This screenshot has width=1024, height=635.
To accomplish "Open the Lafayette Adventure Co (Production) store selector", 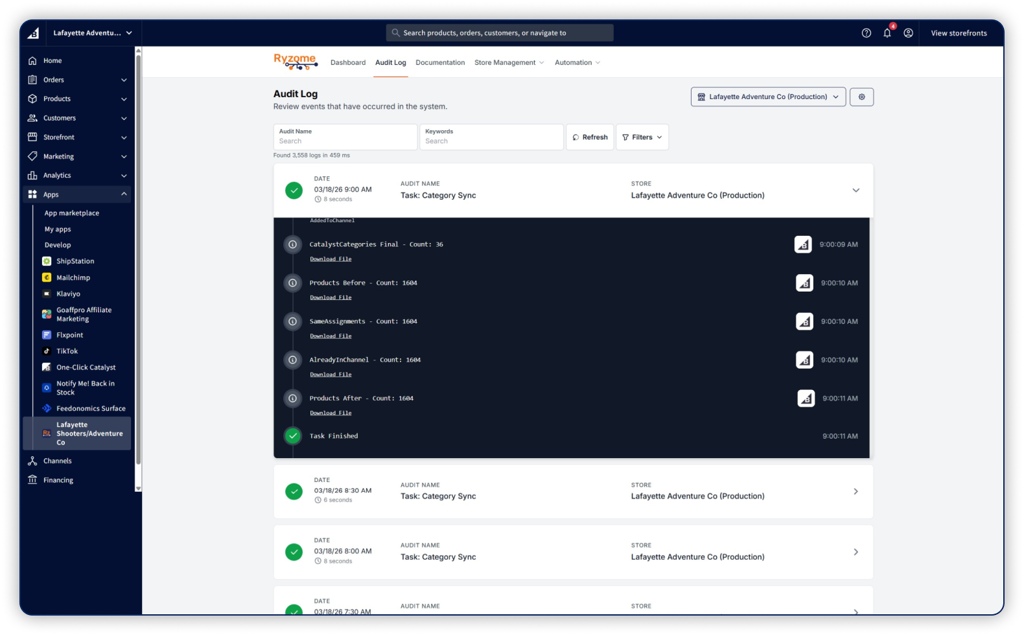I will pos(768,97).
